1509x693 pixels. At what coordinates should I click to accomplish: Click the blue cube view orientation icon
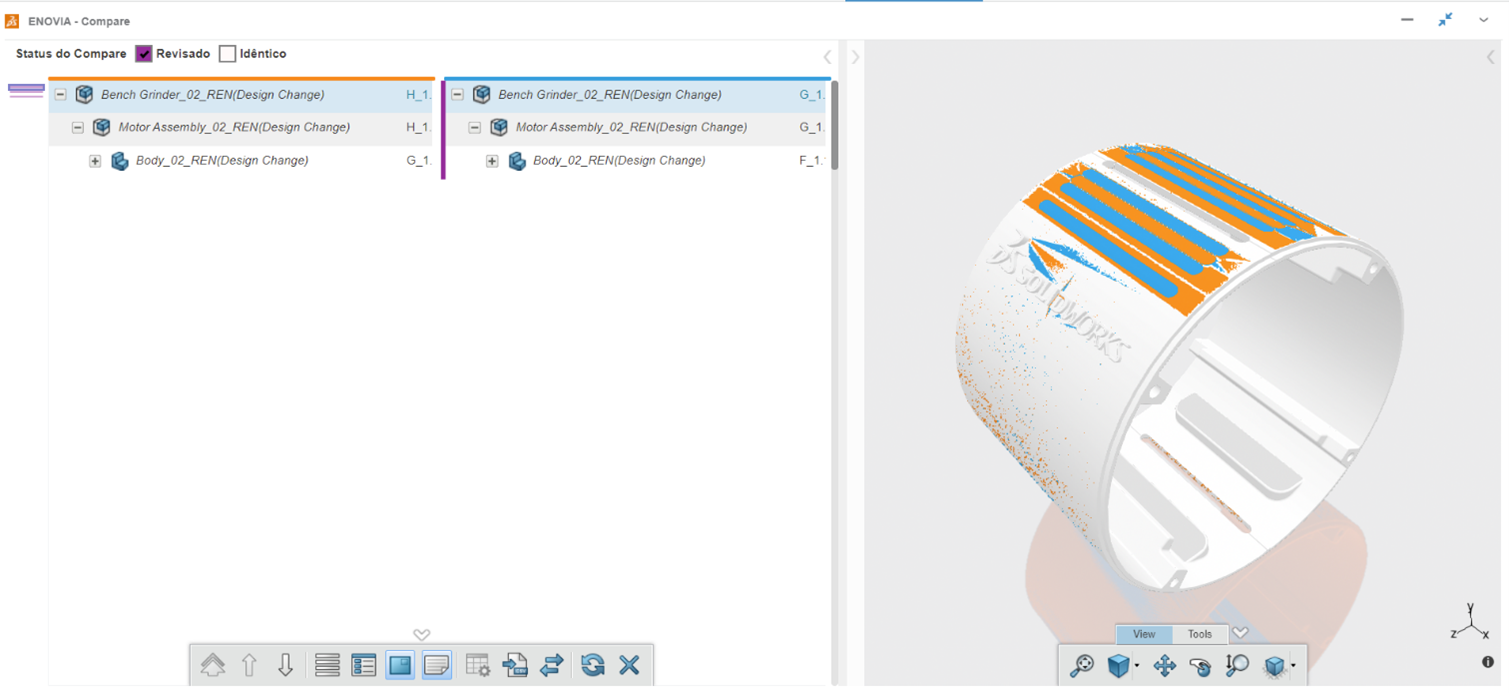pyautogui.click(x=1118, y=665)
